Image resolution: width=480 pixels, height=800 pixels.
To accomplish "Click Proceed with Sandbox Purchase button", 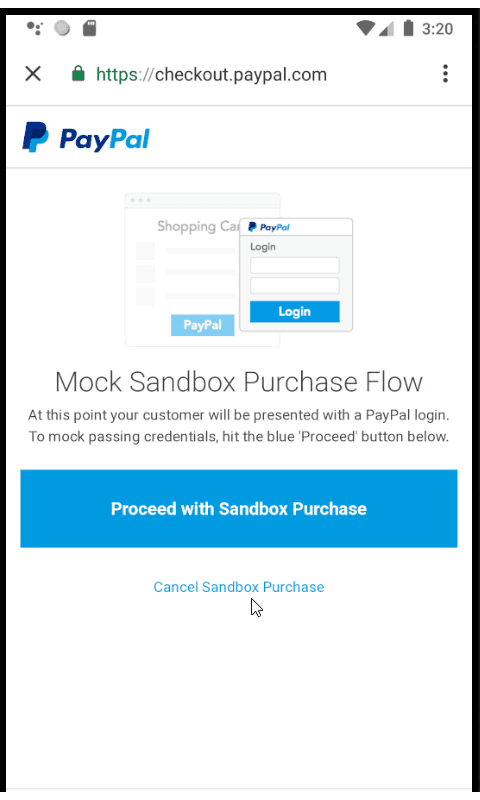I will [x=239, y=508].
